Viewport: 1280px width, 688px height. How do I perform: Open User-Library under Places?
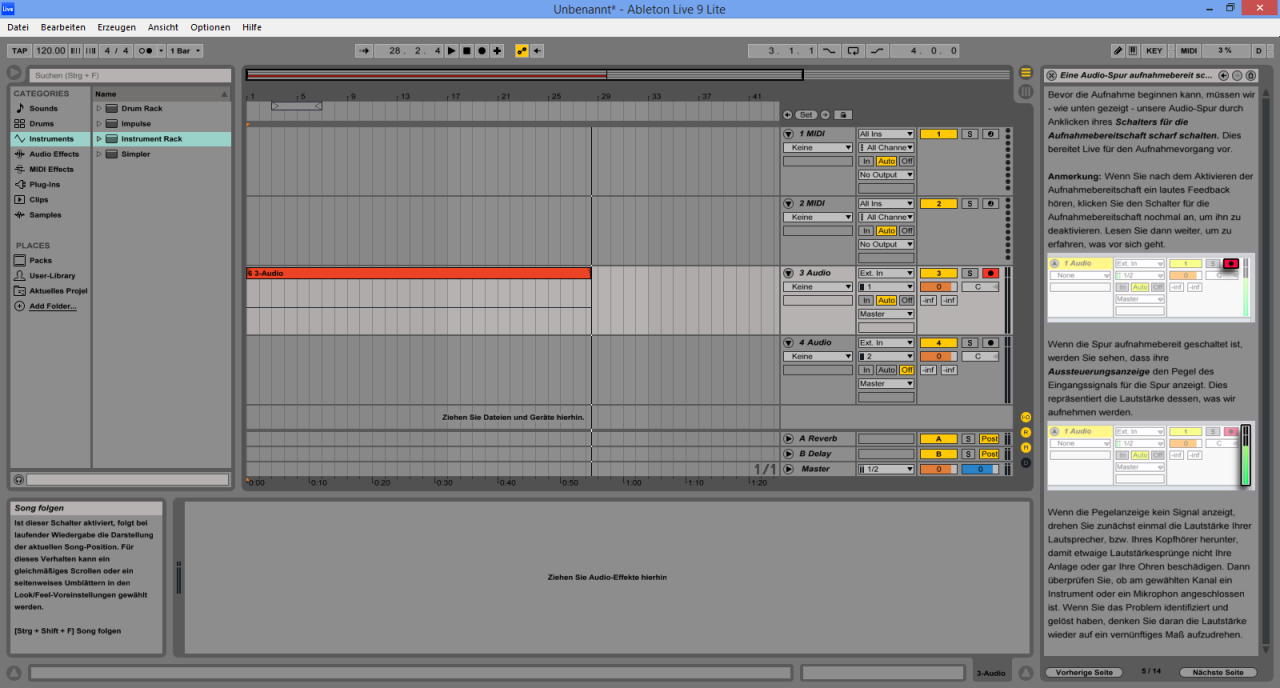52,275
